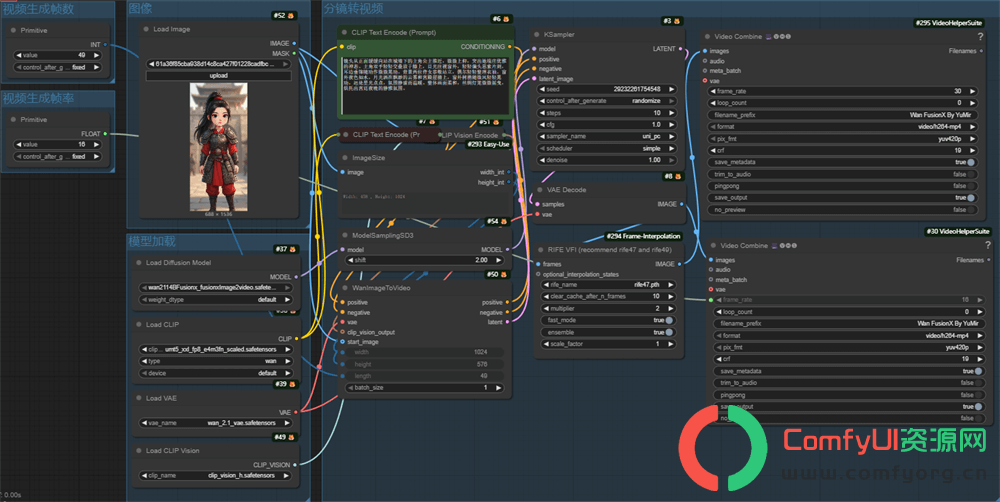Click the #295 VideoHelperSuite badge
Screen dimensions: 1000x502
pos(949,23)
